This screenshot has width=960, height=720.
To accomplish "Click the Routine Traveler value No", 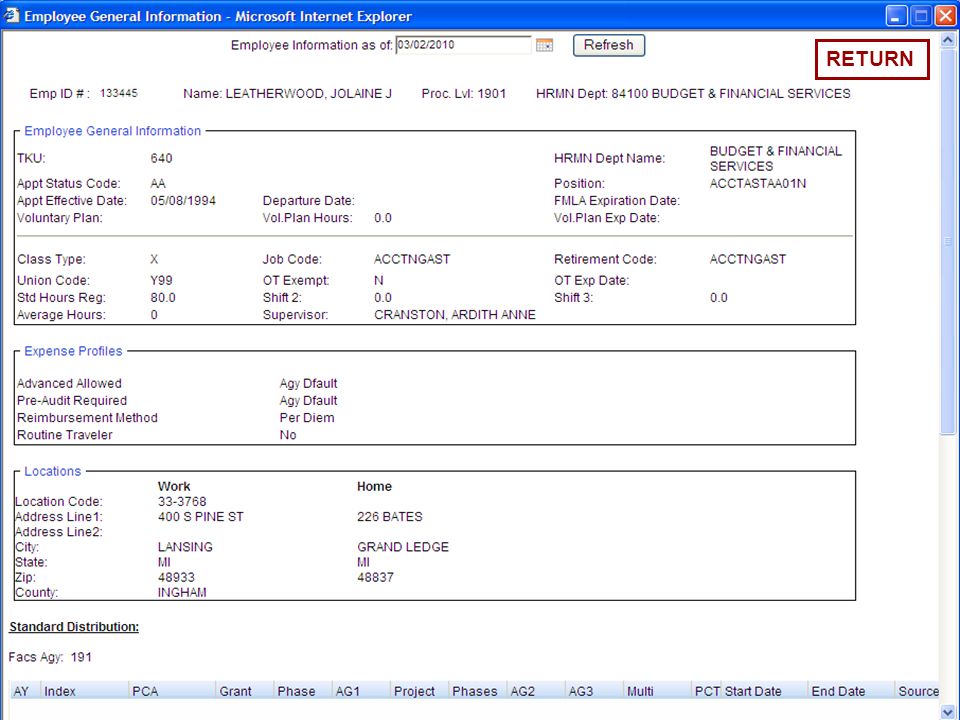I will point(288,435).
